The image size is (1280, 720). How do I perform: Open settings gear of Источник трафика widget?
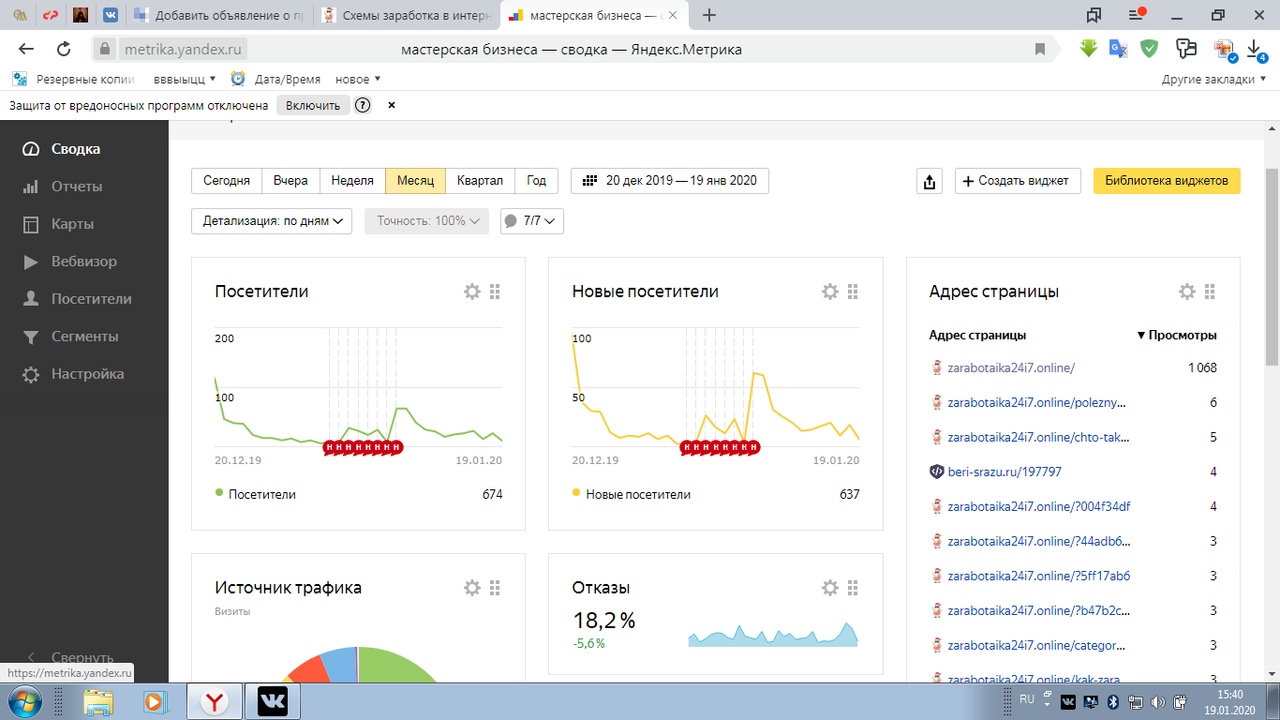coord(472,588)
